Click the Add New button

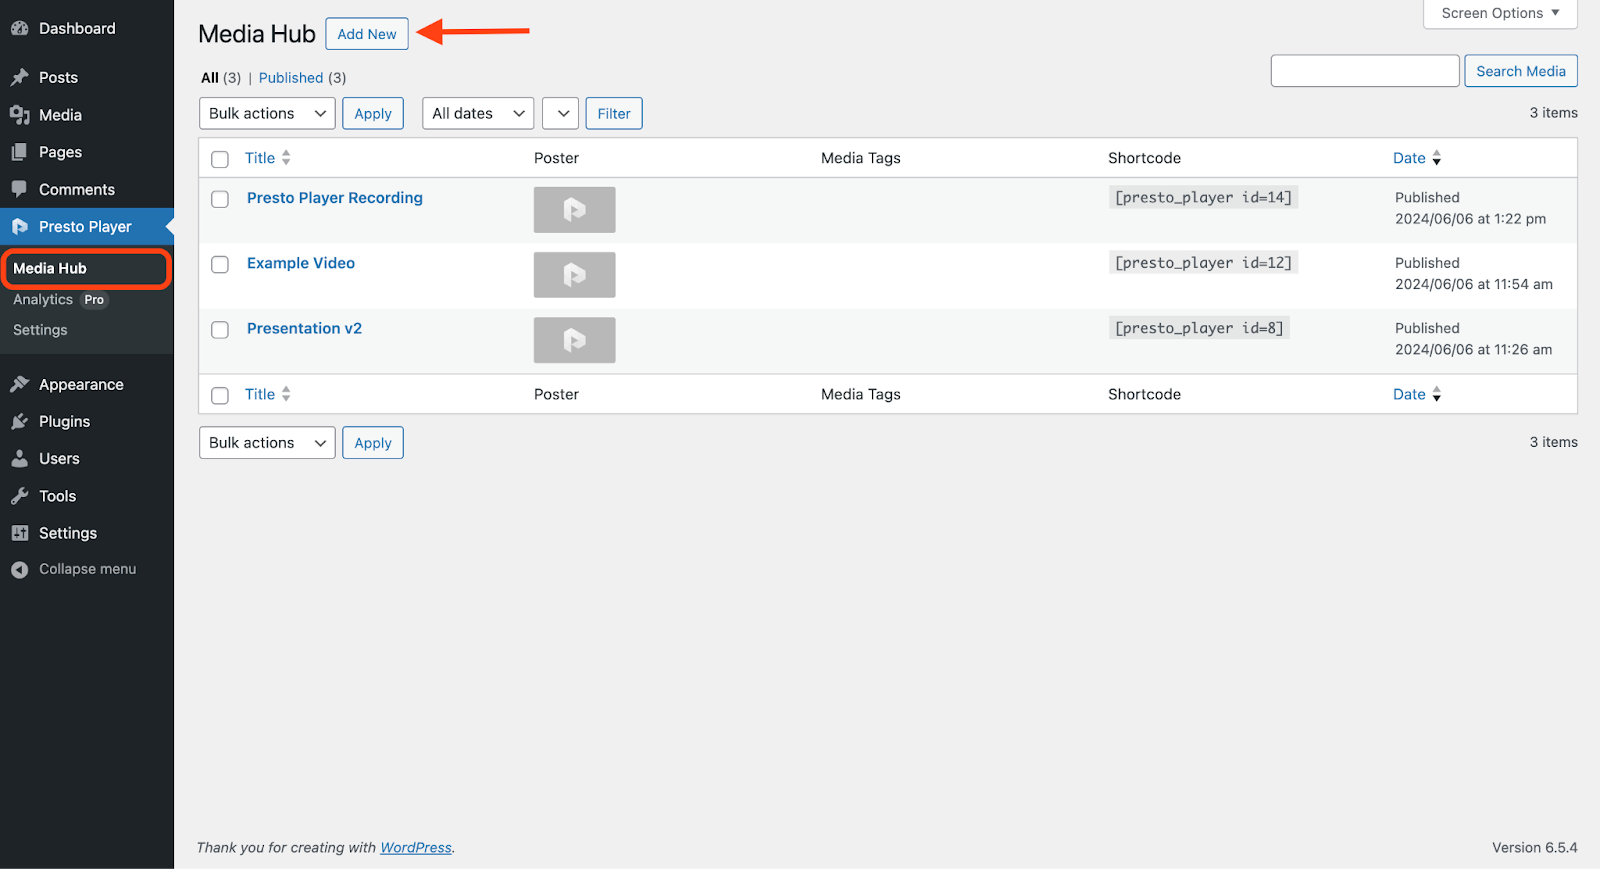tap(367, 34)
